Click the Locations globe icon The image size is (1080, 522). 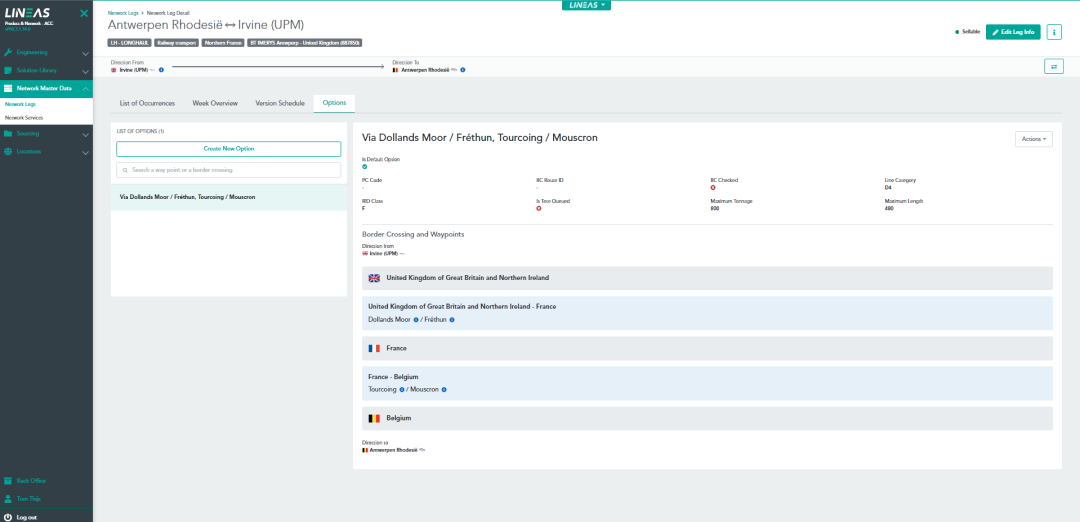tap(8, 152)
